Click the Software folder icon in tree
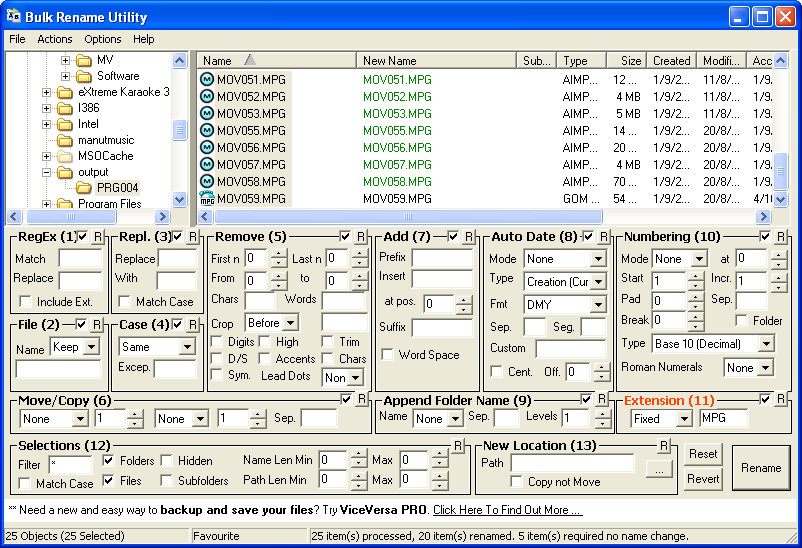This screenshot has height=548, width=802. [x=84, y=76]
